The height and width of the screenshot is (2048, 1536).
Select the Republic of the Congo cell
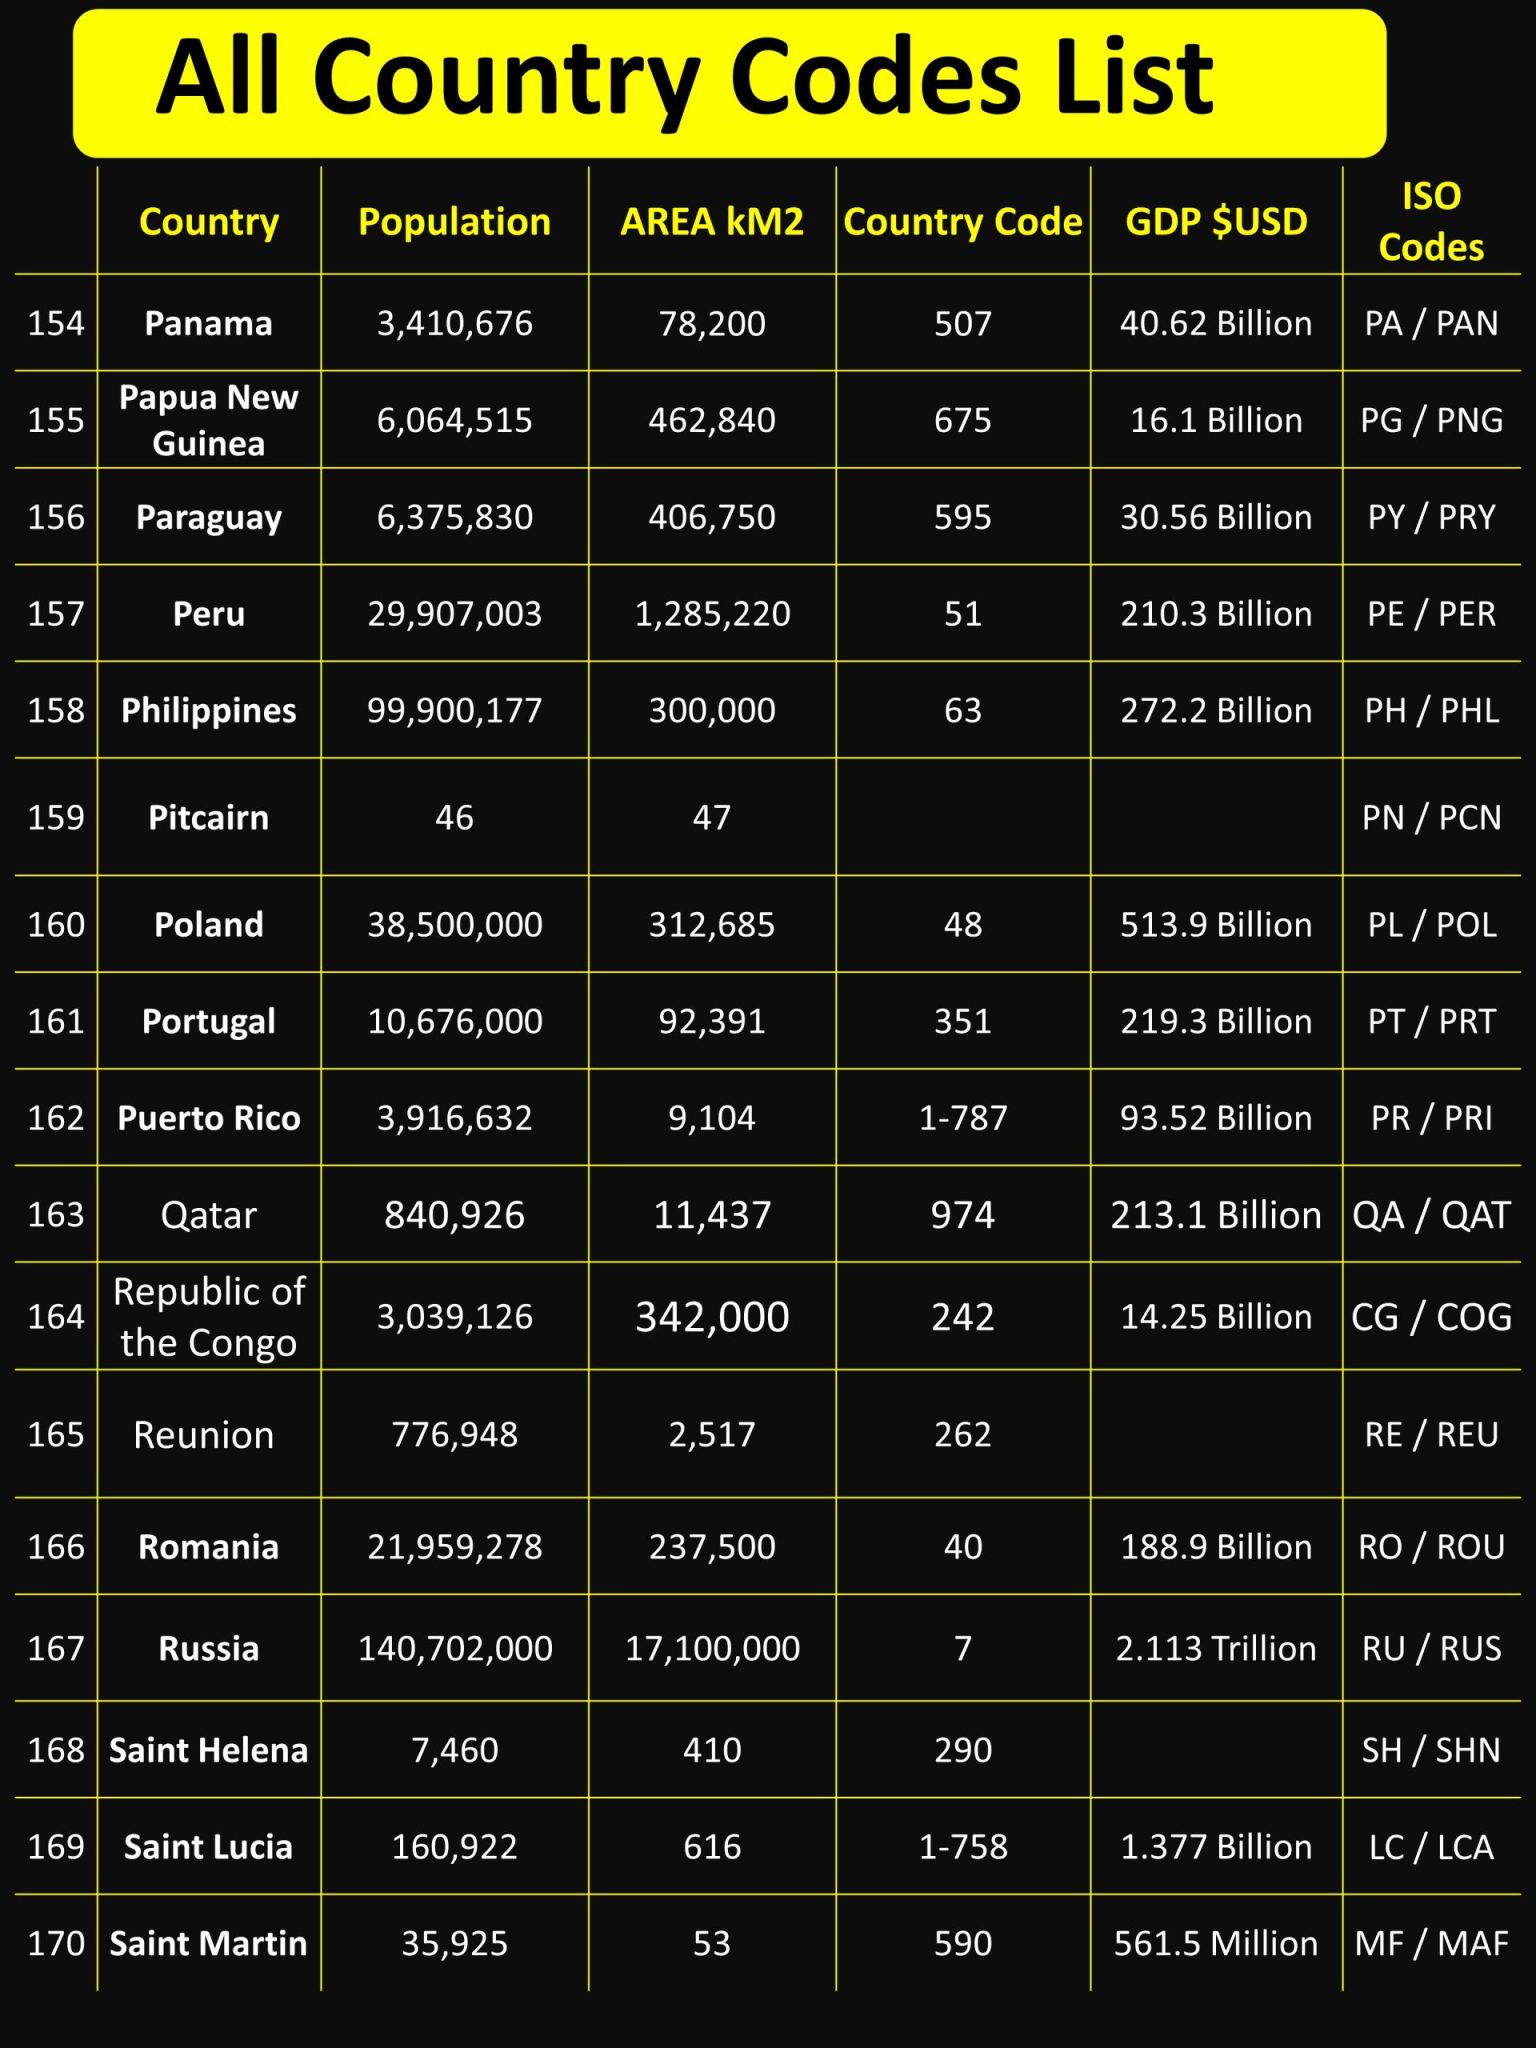[x=208, y=1317]
